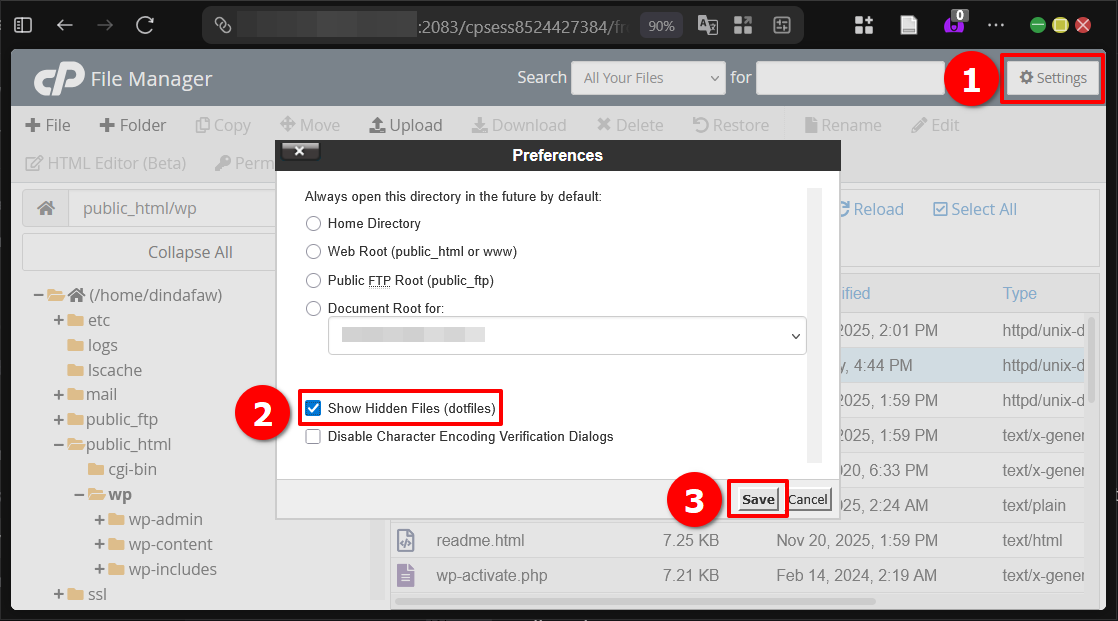1118x621 pixels.
Task: Open the HTML Editor (Beta)
Action: point(105,163)
